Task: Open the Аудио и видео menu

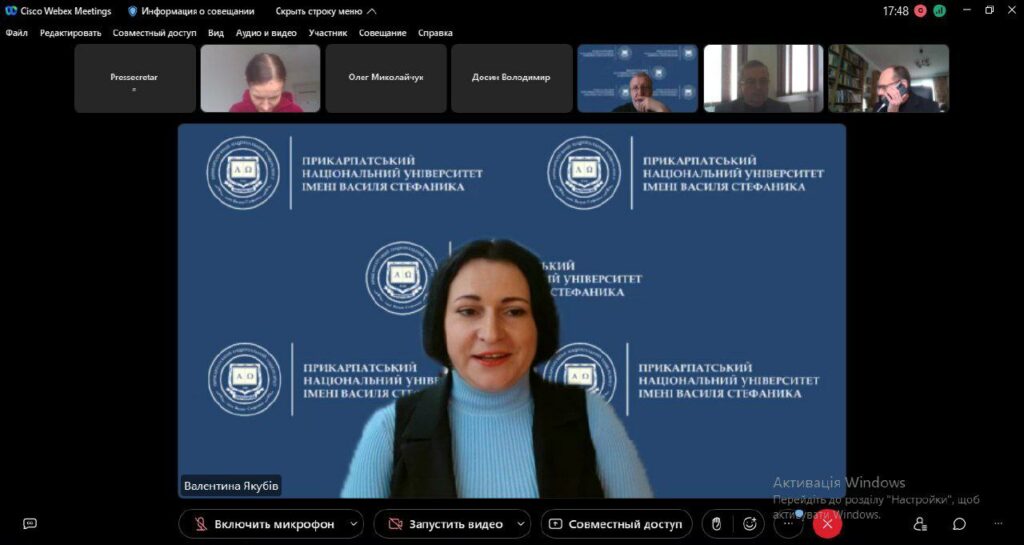Action: click(266, 32)
